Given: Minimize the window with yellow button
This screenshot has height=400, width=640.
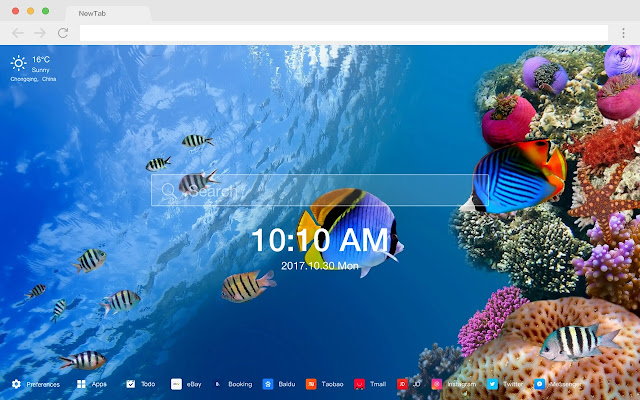Looking at the screenshot, I should coord(31,11).
